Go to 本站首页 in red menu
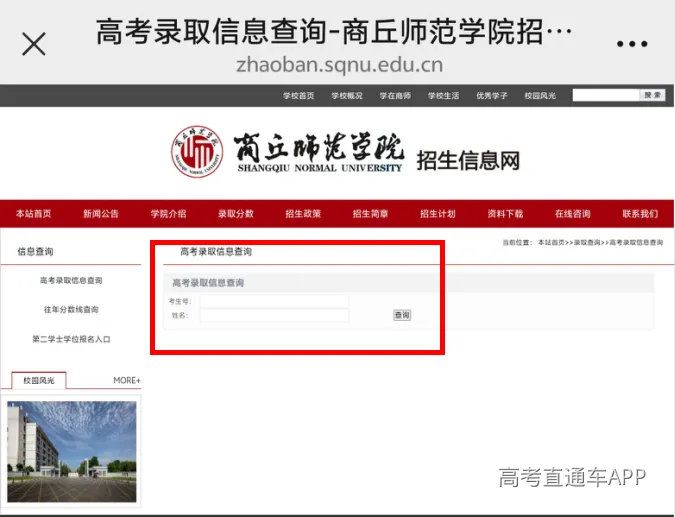Screen dimensions: 675x517 click(x=34, y=214)
